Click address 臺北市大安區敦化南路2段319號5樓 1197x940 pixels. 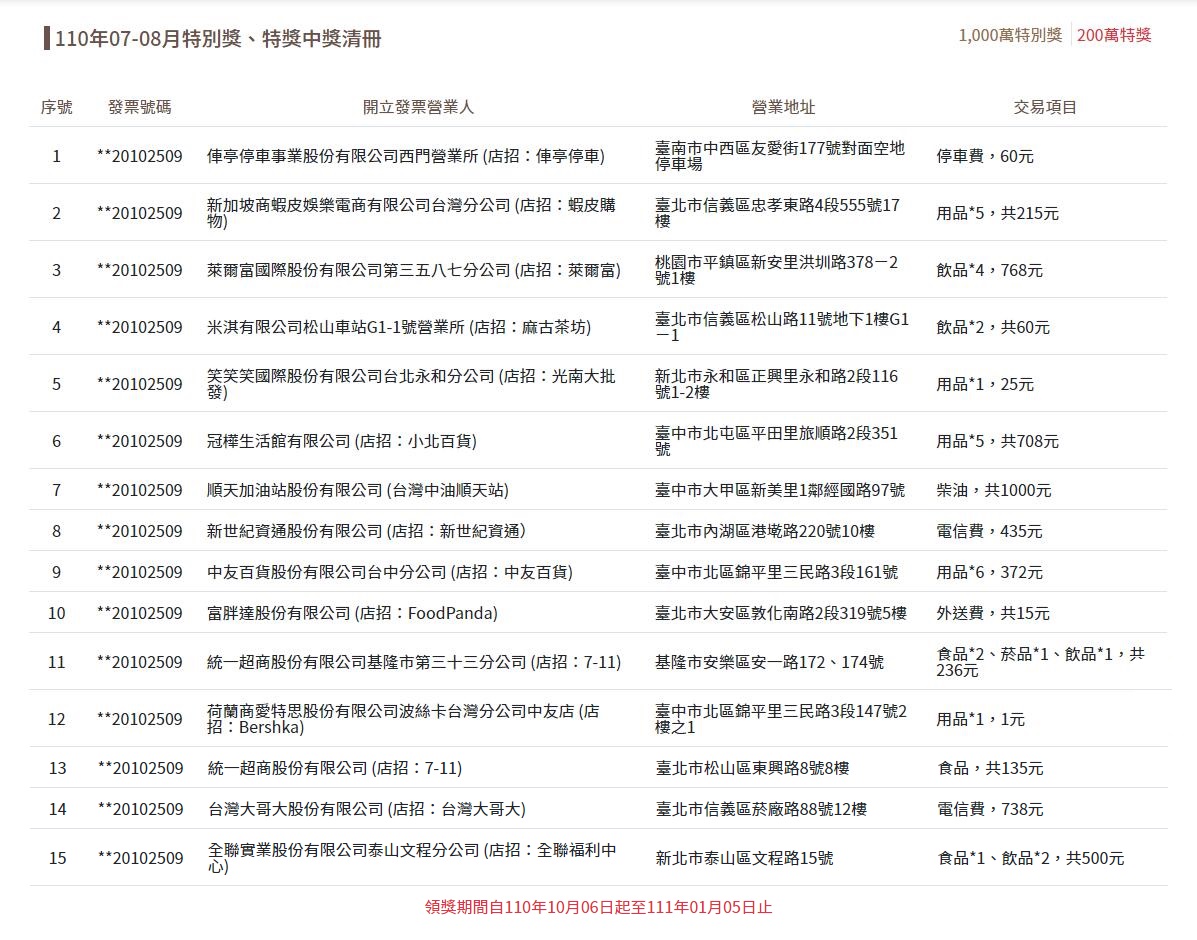tap(781, 613)
